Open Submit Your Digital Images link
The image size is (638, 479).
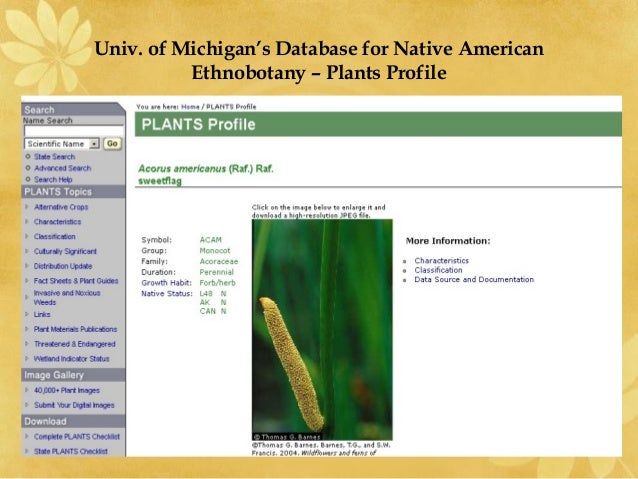pos(74,405)
